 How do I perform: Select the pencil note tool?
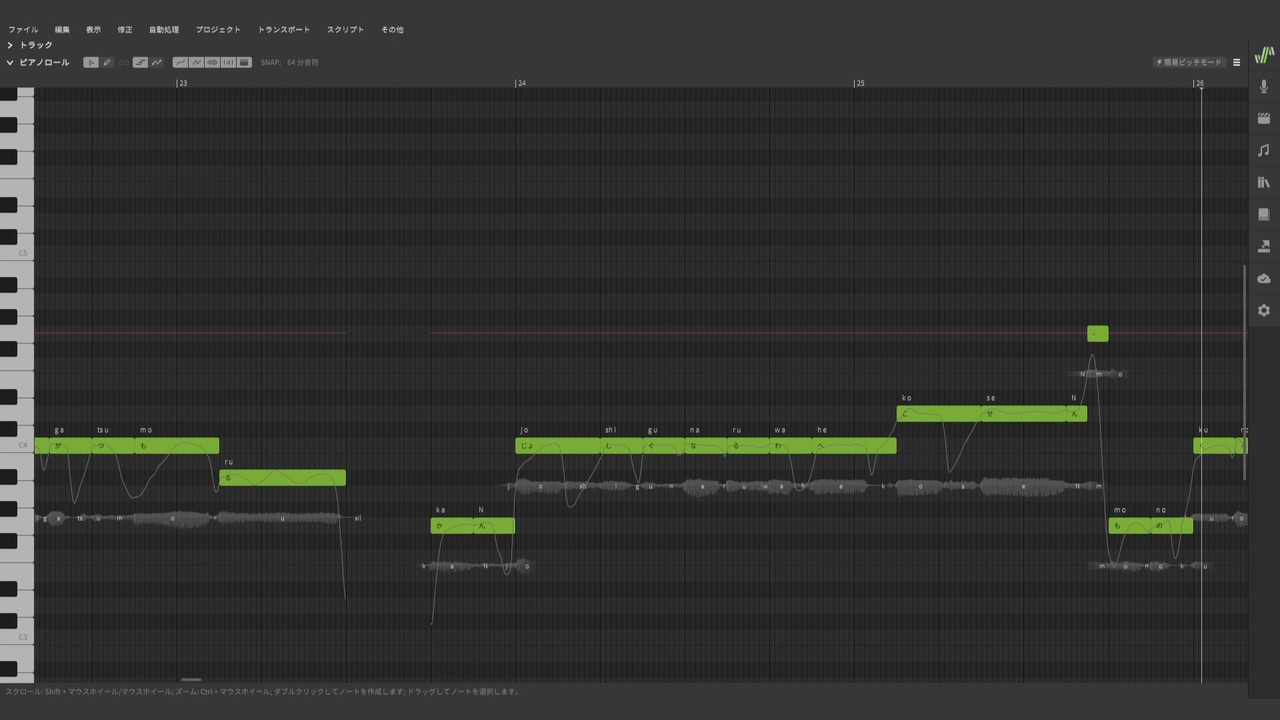[107, 62]
